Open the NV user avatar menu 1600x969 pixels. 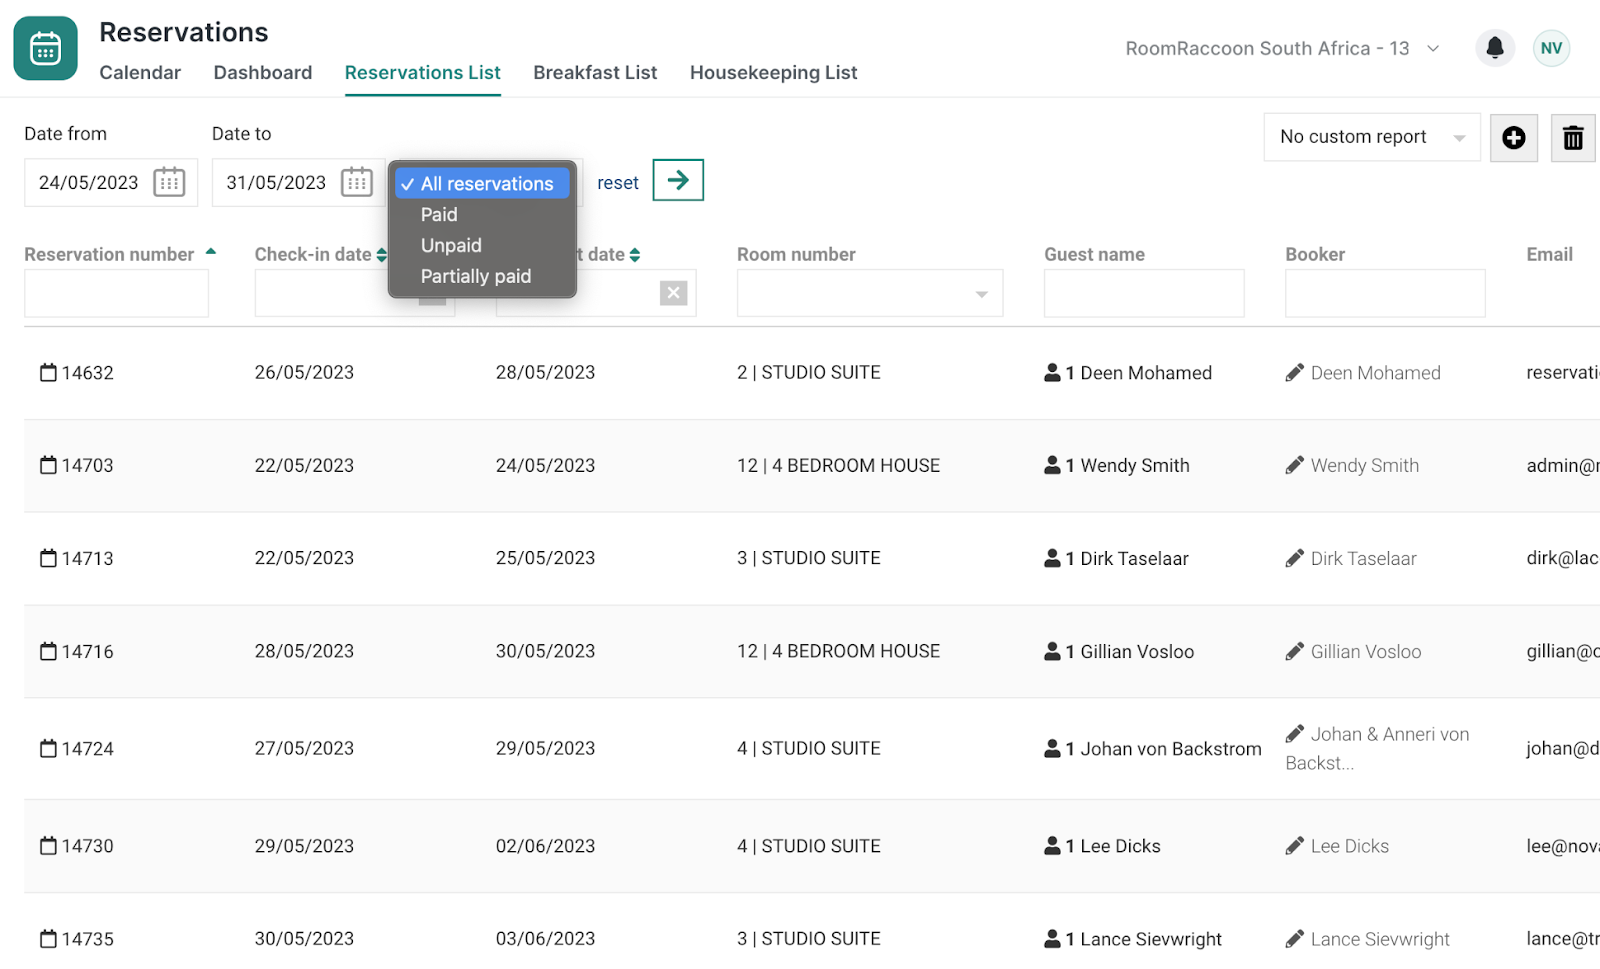pos(1551,48)
